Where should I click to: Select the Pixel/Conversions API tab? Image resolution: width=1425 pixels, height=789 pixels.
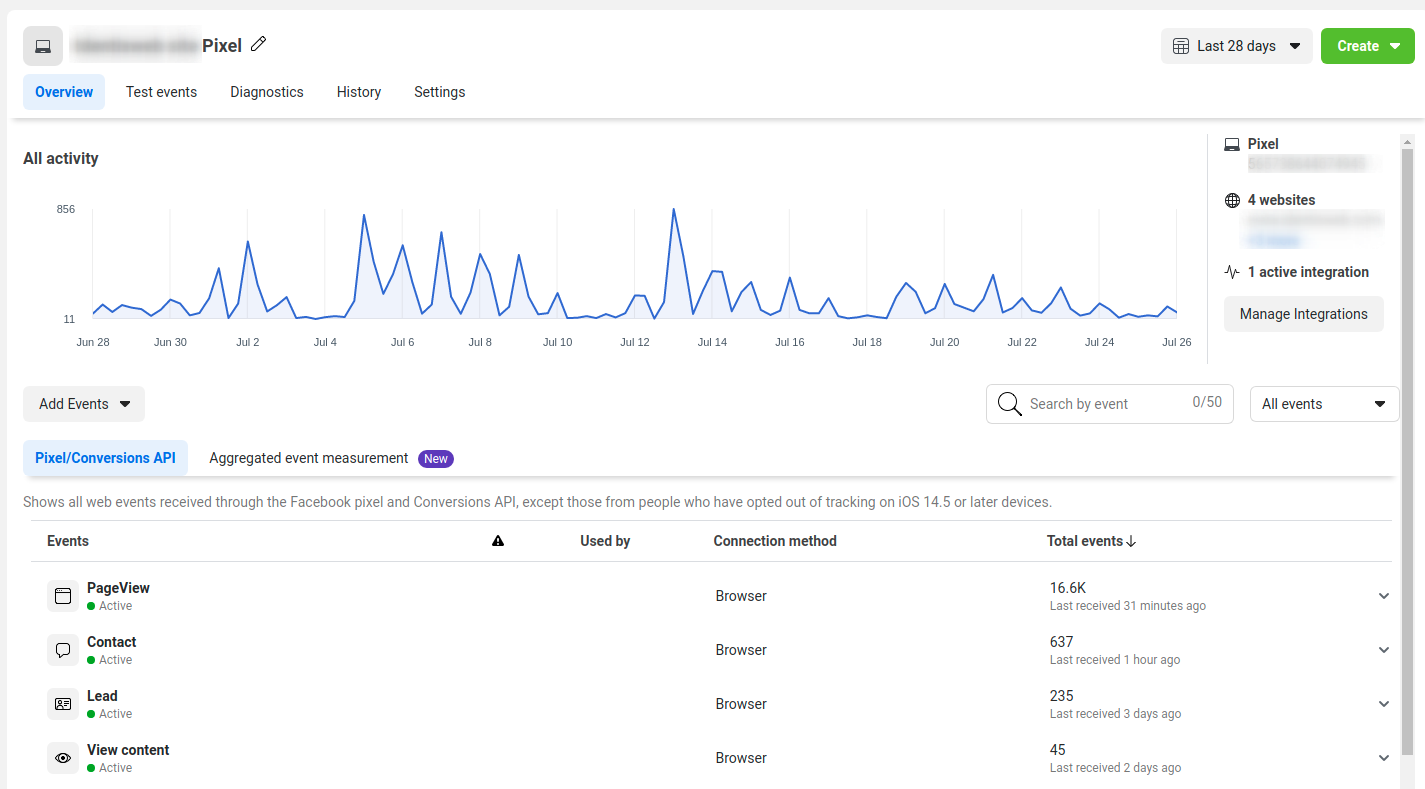(105, 458)
